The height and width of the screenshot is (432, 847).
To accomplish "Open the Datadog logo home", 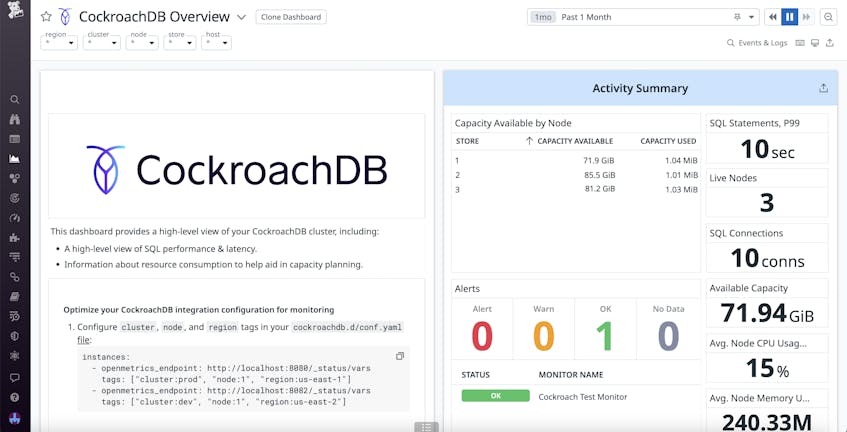I will pos(15,10).
